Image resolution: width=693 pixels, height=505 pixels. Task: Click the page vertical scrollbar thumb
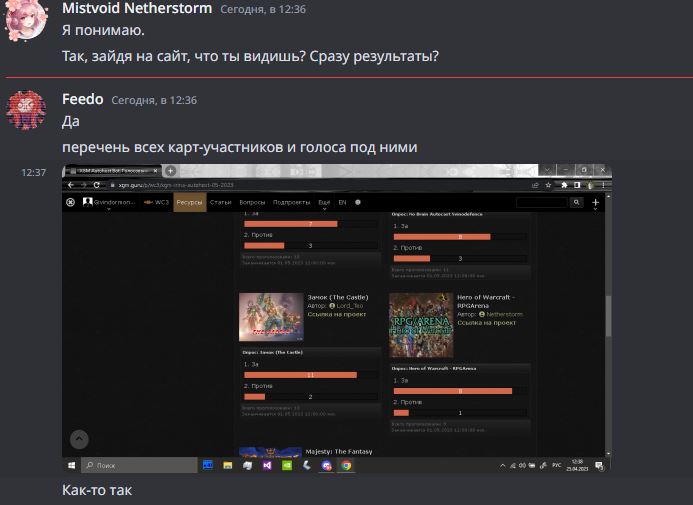tap(609, 316)
